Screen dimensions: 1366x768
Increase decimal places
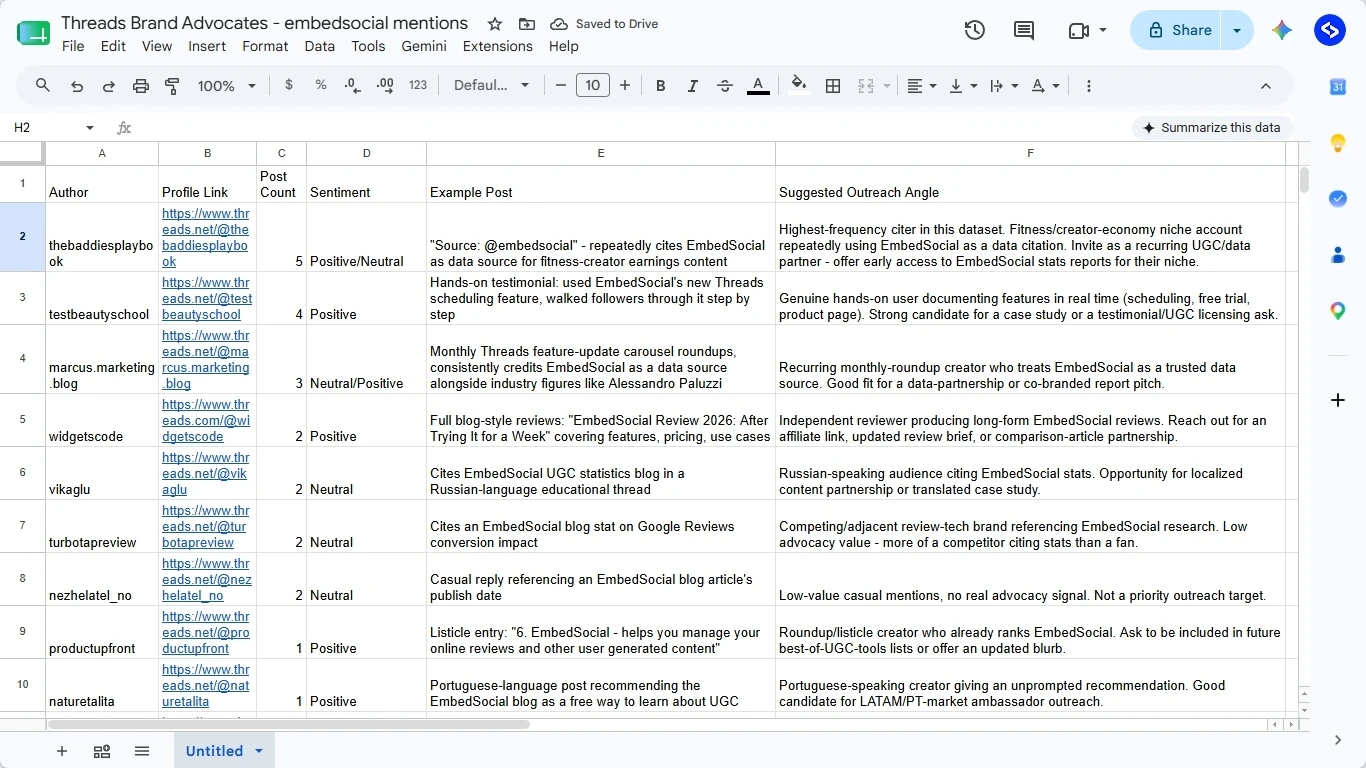point(385,86)
